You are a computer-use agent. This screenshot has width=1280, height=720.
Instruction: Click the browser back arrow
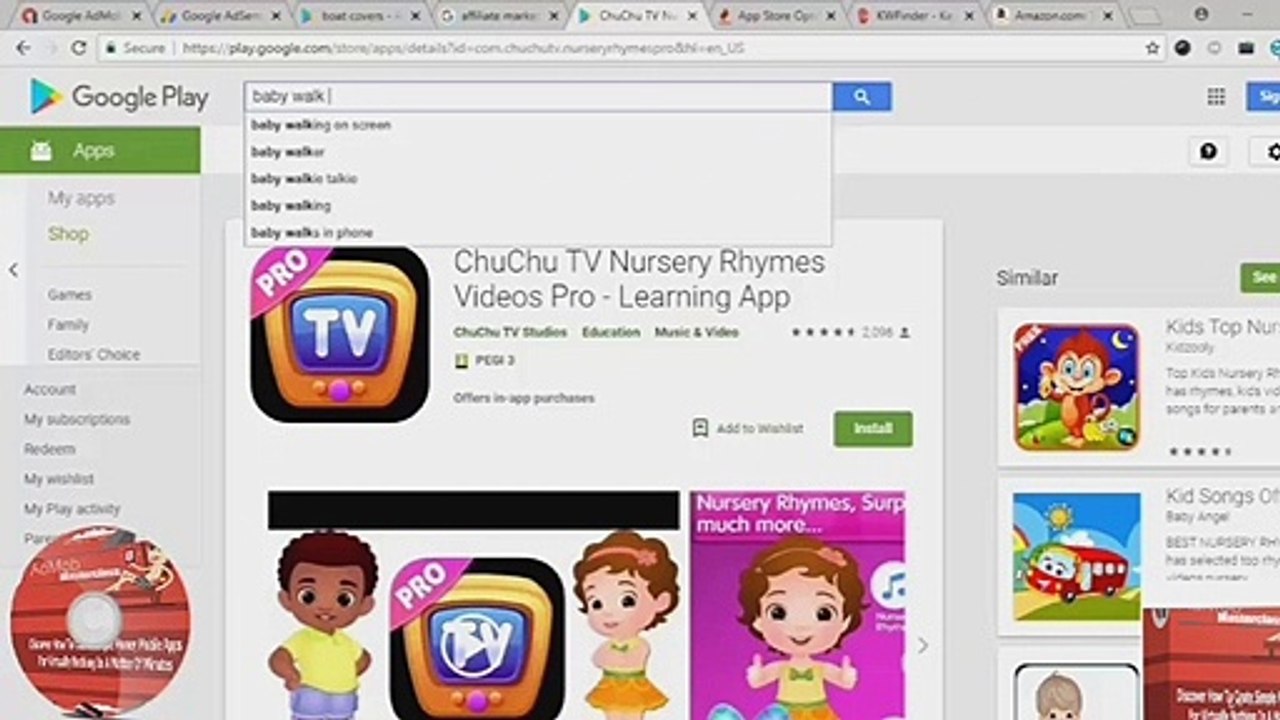tap(24, 48)
